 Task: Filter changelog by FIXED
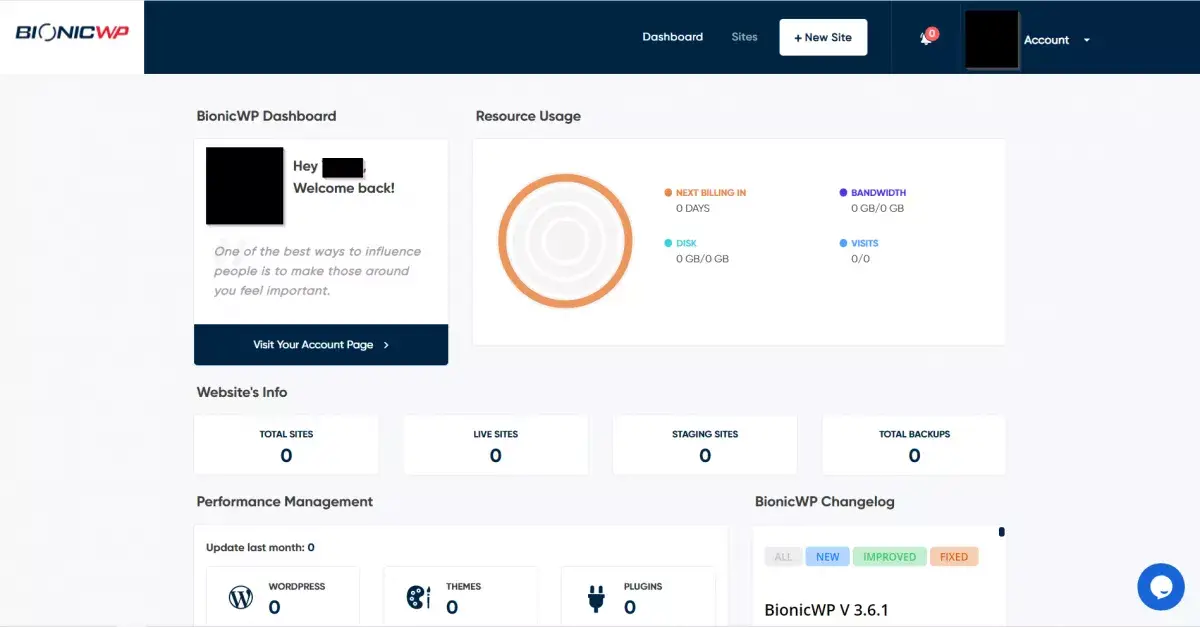point(954,557)
